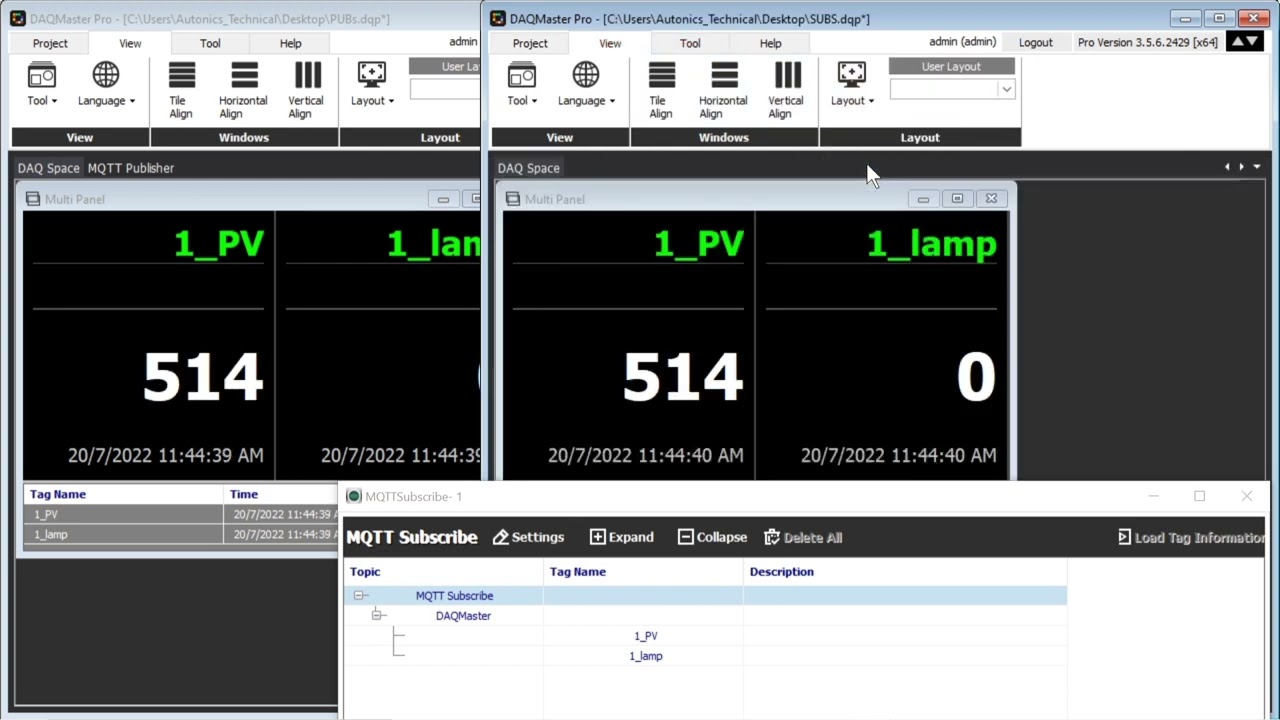1280x720 pixels.
Task: Open Layout menu in SUBS window
Action: [x=852, y=84]
